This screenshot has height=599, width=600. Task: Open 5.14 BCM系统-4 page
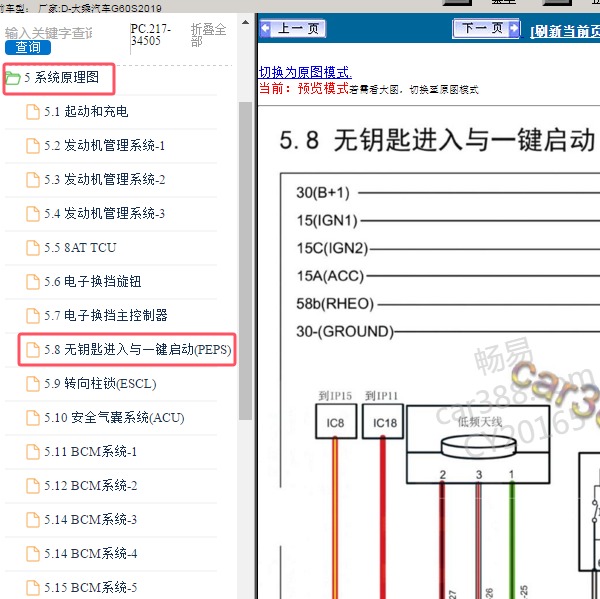[90, 553]
